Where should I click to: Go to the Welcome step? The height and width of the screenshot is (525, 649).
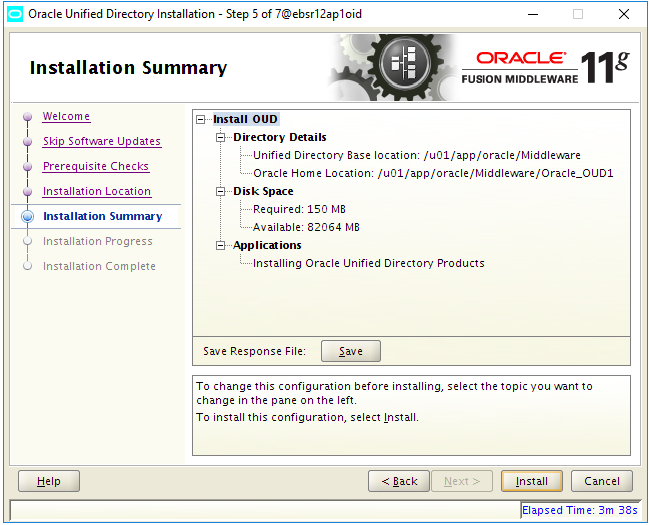66,116
